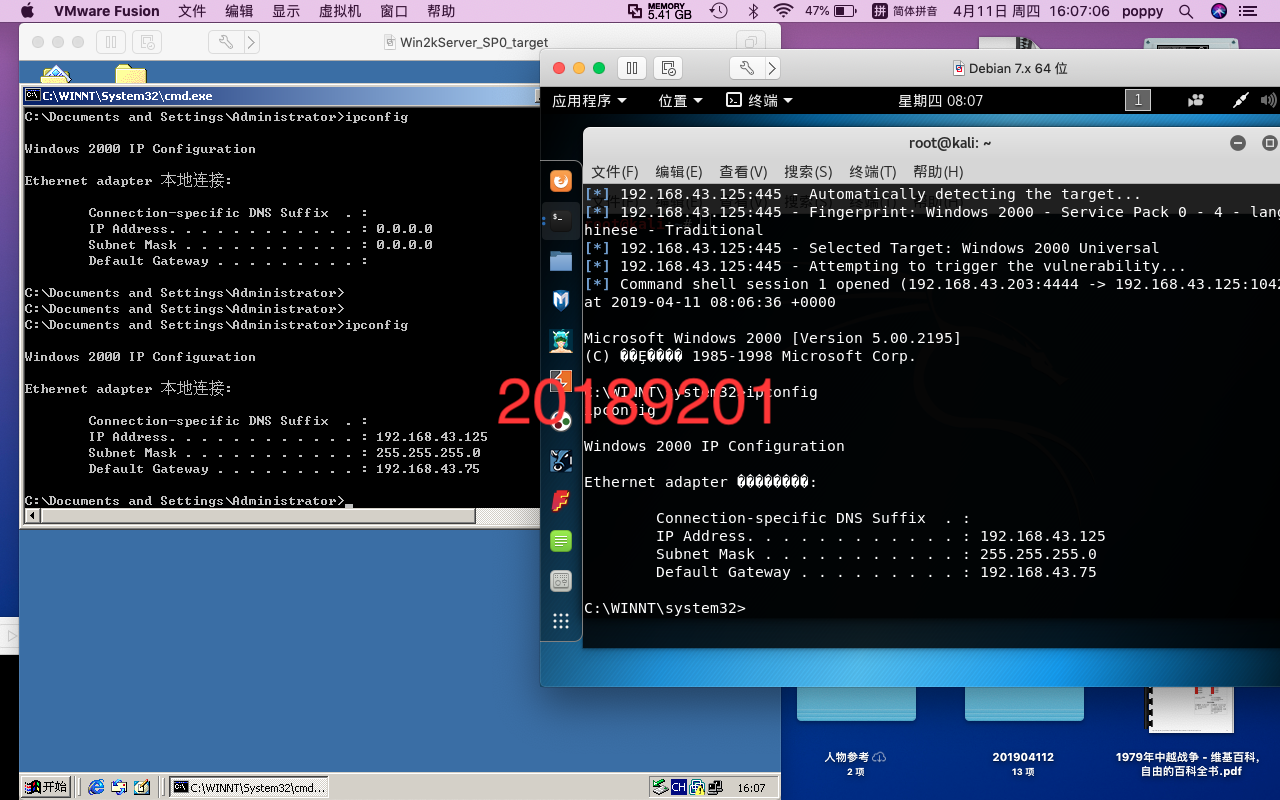Click the Time Machine icon in the menu bar
1280x800 pixels.
pyautogui.click(x=718, y=11)
